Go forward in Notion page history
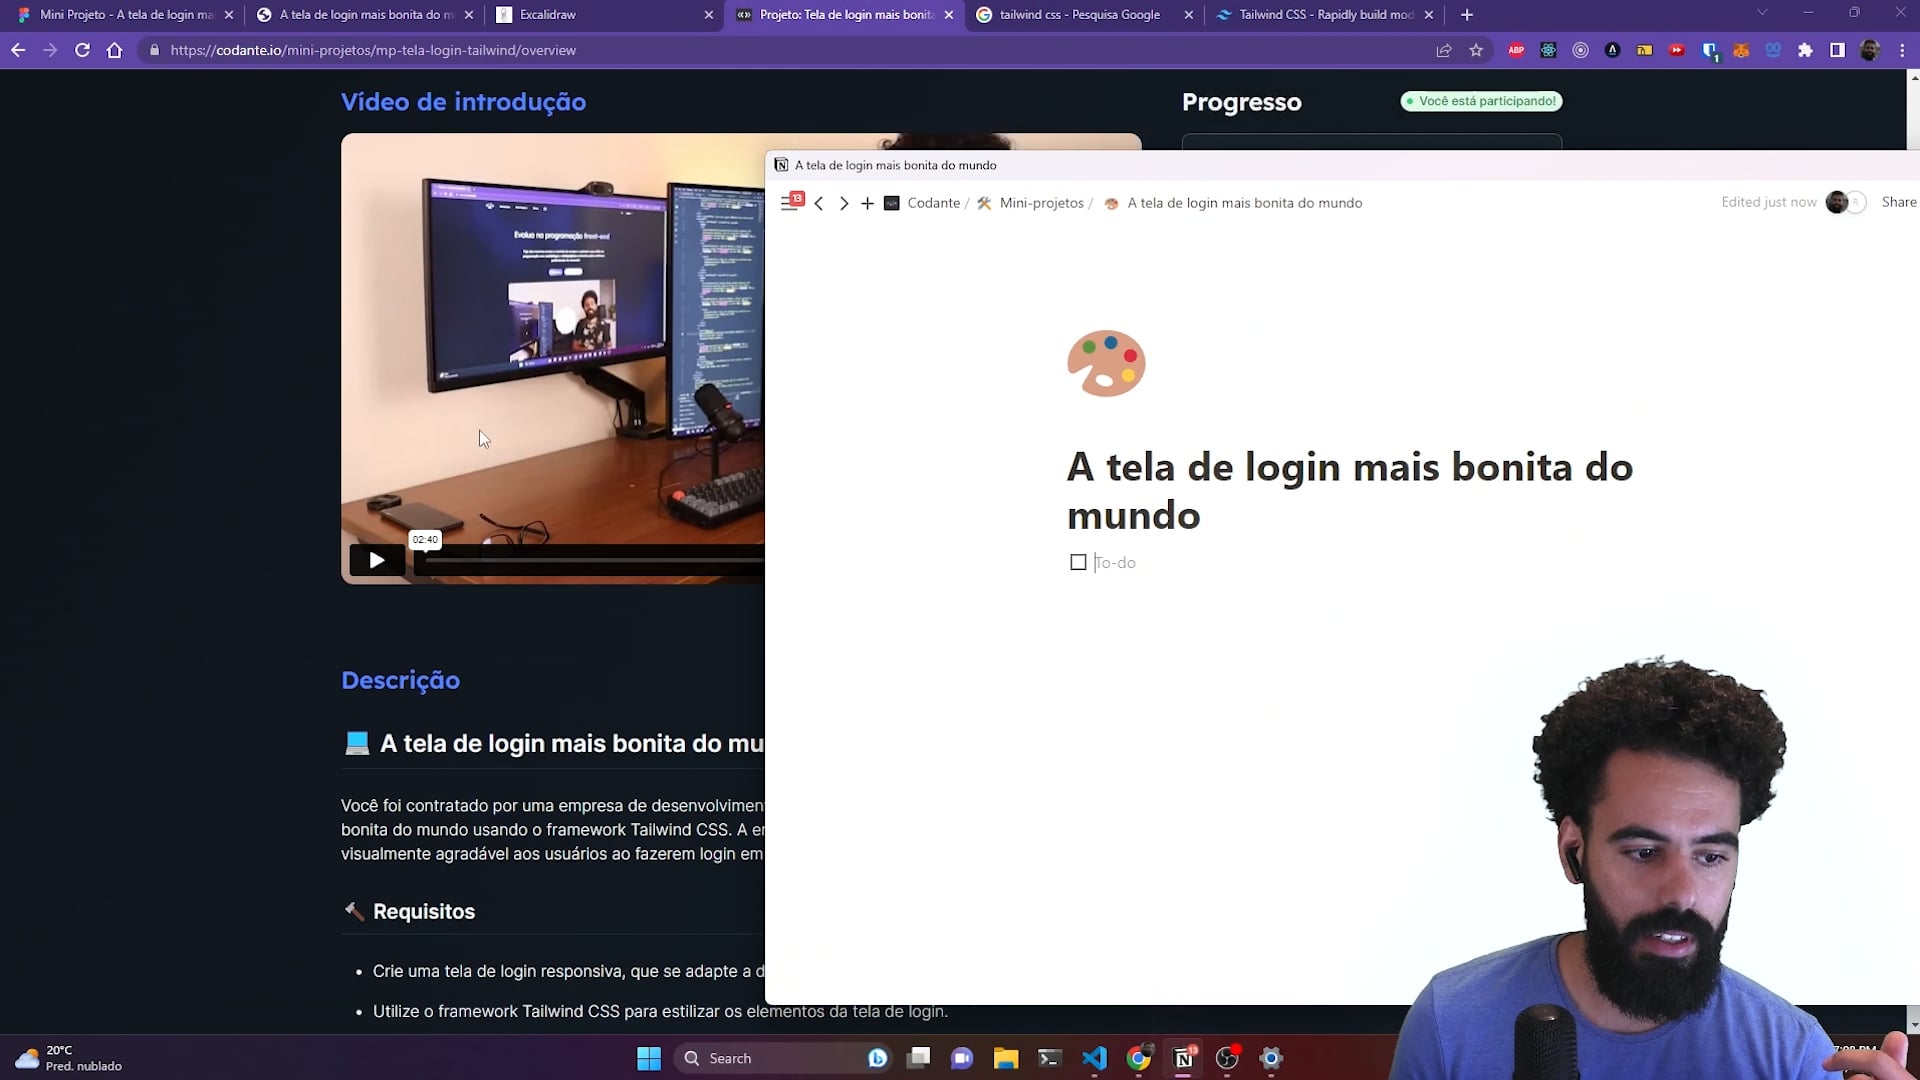Screen dimensions: 1920x1080 [844, 203]
